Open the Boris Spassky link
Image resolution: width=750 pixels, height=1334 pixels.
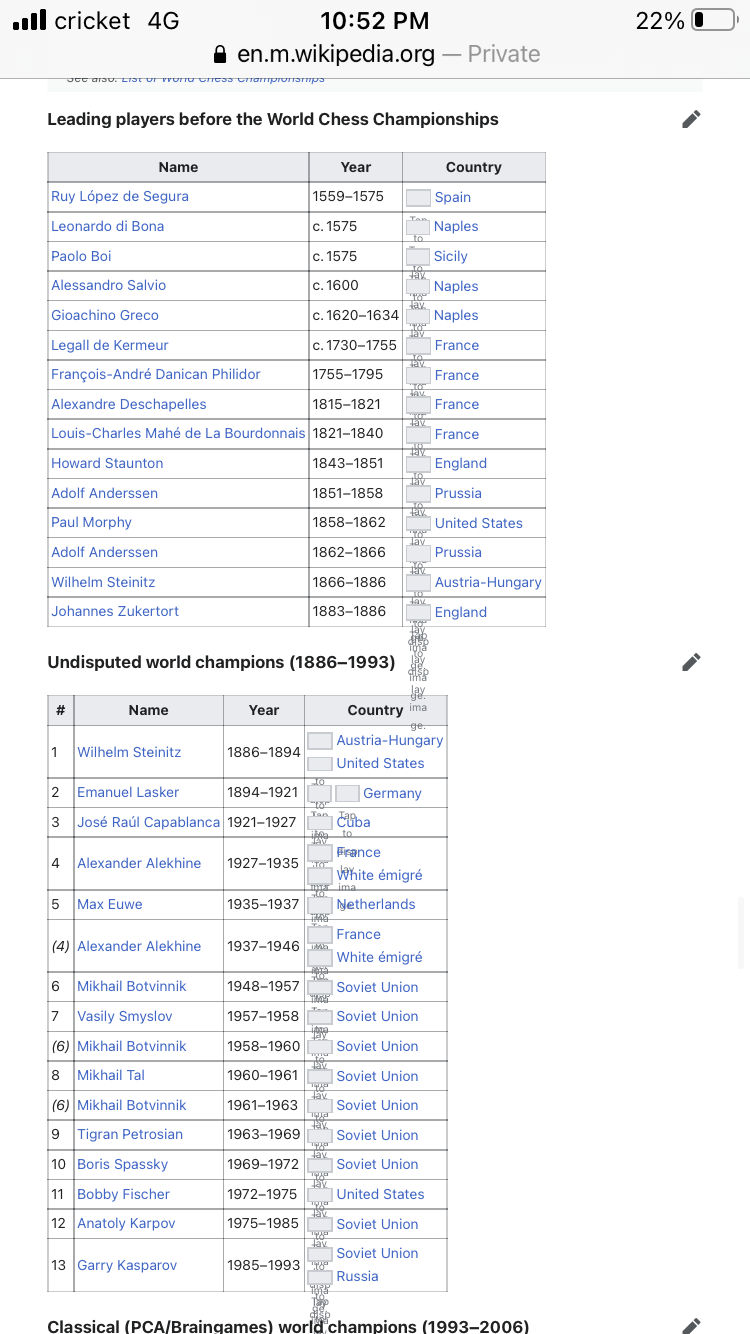point(122,1164)
